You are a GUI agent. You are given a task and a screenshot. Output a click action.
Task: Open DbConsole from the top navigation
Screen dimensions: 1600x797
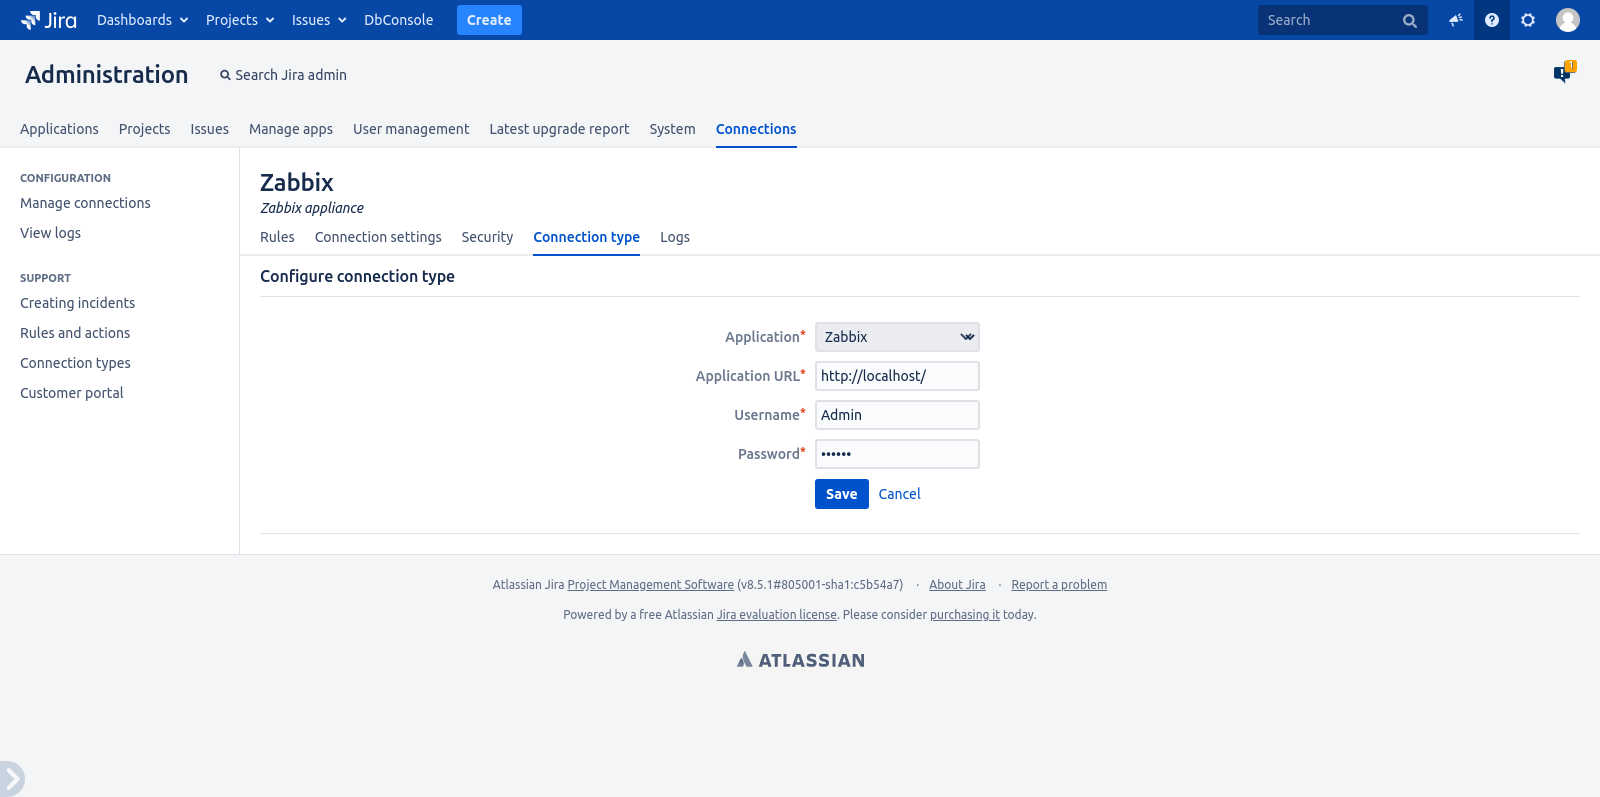399,20
